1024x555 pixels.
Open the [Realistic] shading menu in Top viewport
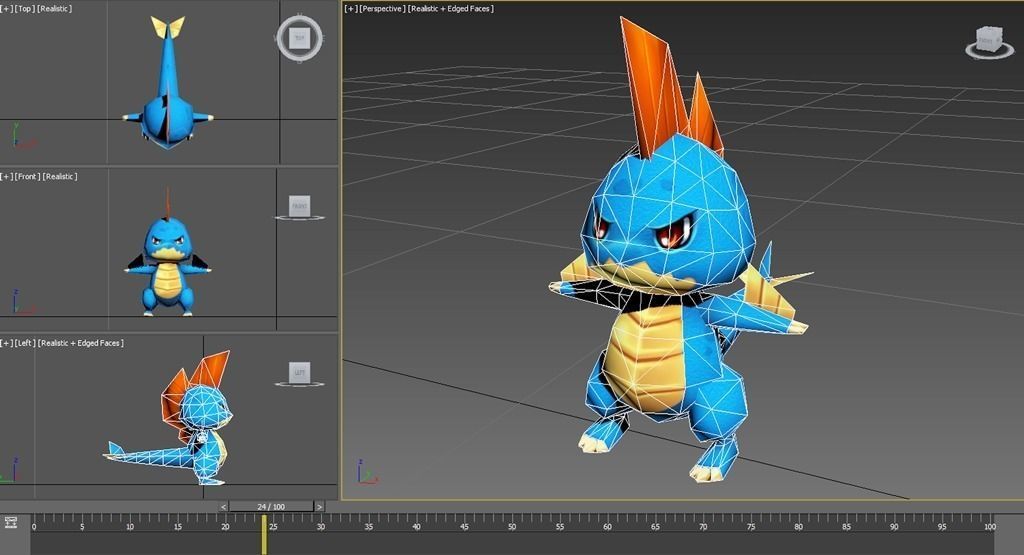(x=55, y=8)
